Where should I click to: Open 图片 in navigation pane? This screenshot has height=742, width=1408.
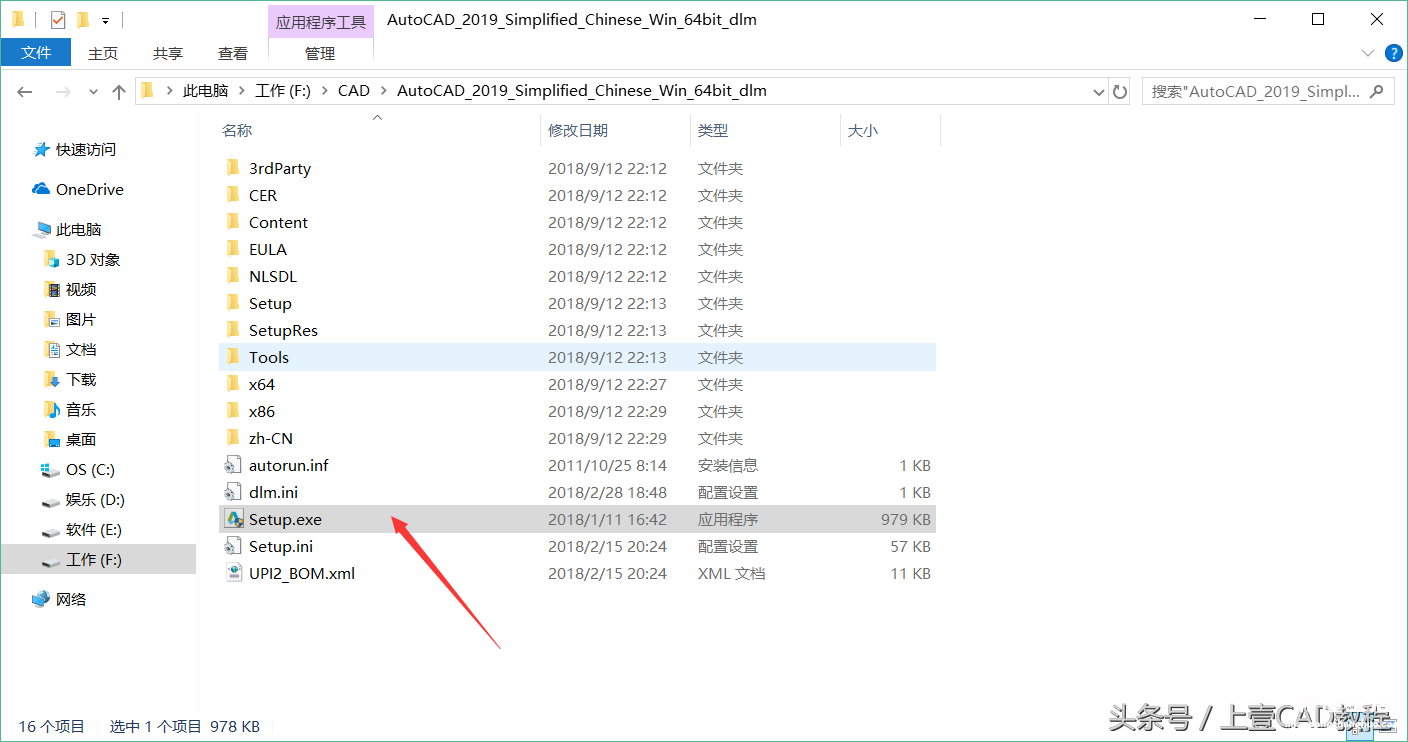(70, 319)
